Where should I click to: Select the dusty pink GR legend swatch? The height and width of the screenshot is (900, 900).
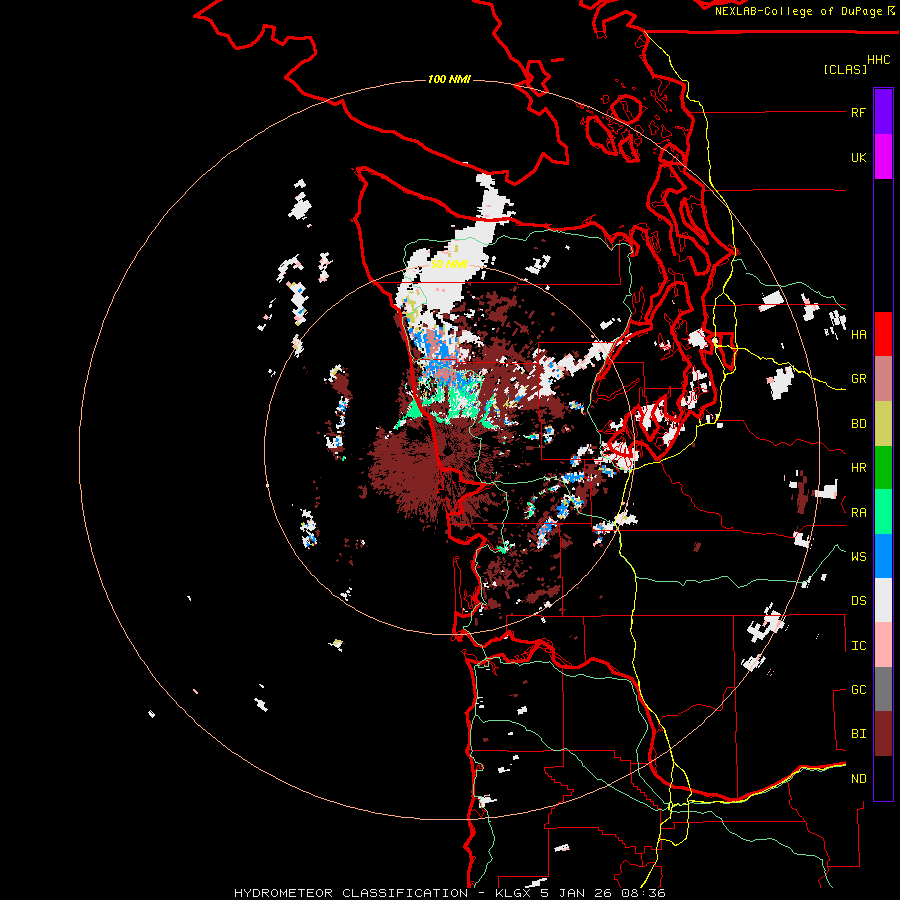tap(883, 379)
